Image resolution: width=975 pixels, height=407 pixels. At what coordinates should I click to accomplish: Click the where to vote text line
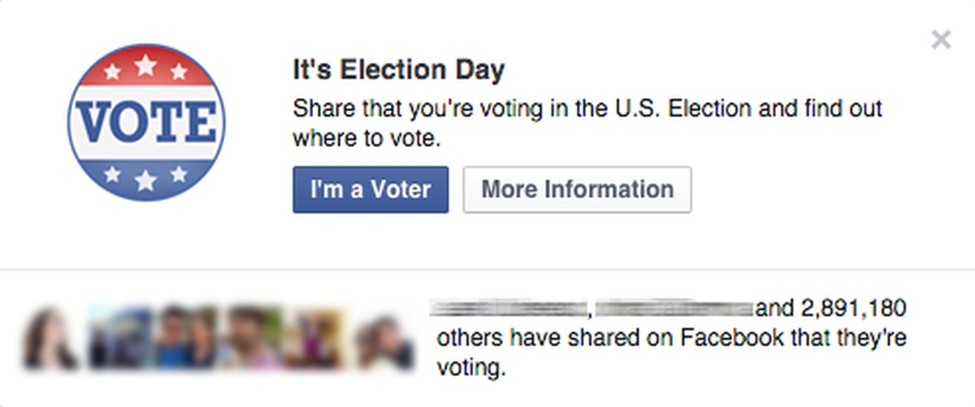click(x=366, y=139)
